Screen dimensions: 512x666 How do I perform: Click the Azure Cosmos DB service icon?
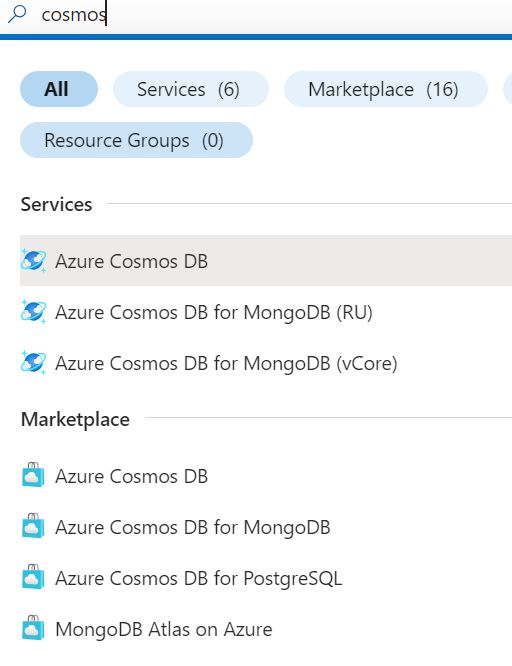tap(33, 260)
